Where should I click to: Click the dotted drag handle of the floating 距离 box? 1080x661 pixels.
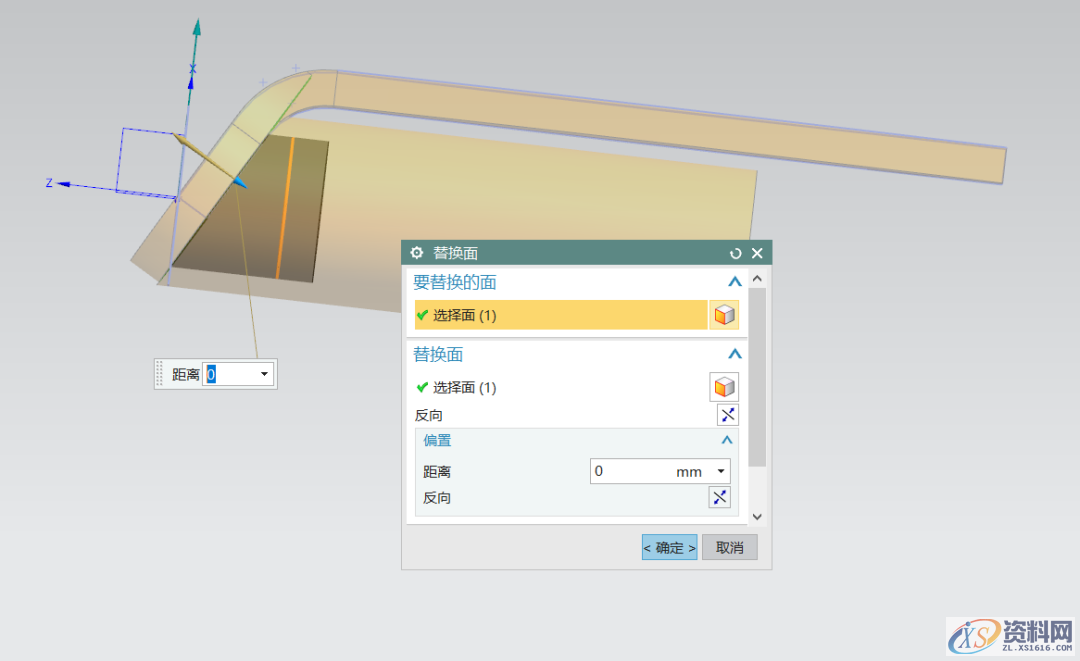tap(160, 373)
